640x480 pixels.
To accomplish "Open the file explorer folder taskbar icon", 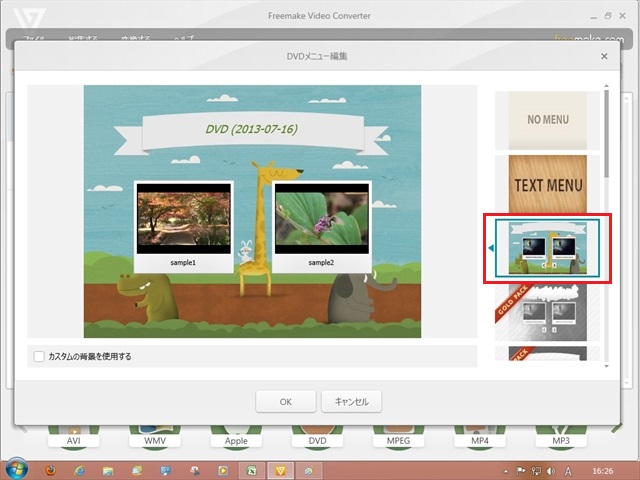I will [108, 469].
